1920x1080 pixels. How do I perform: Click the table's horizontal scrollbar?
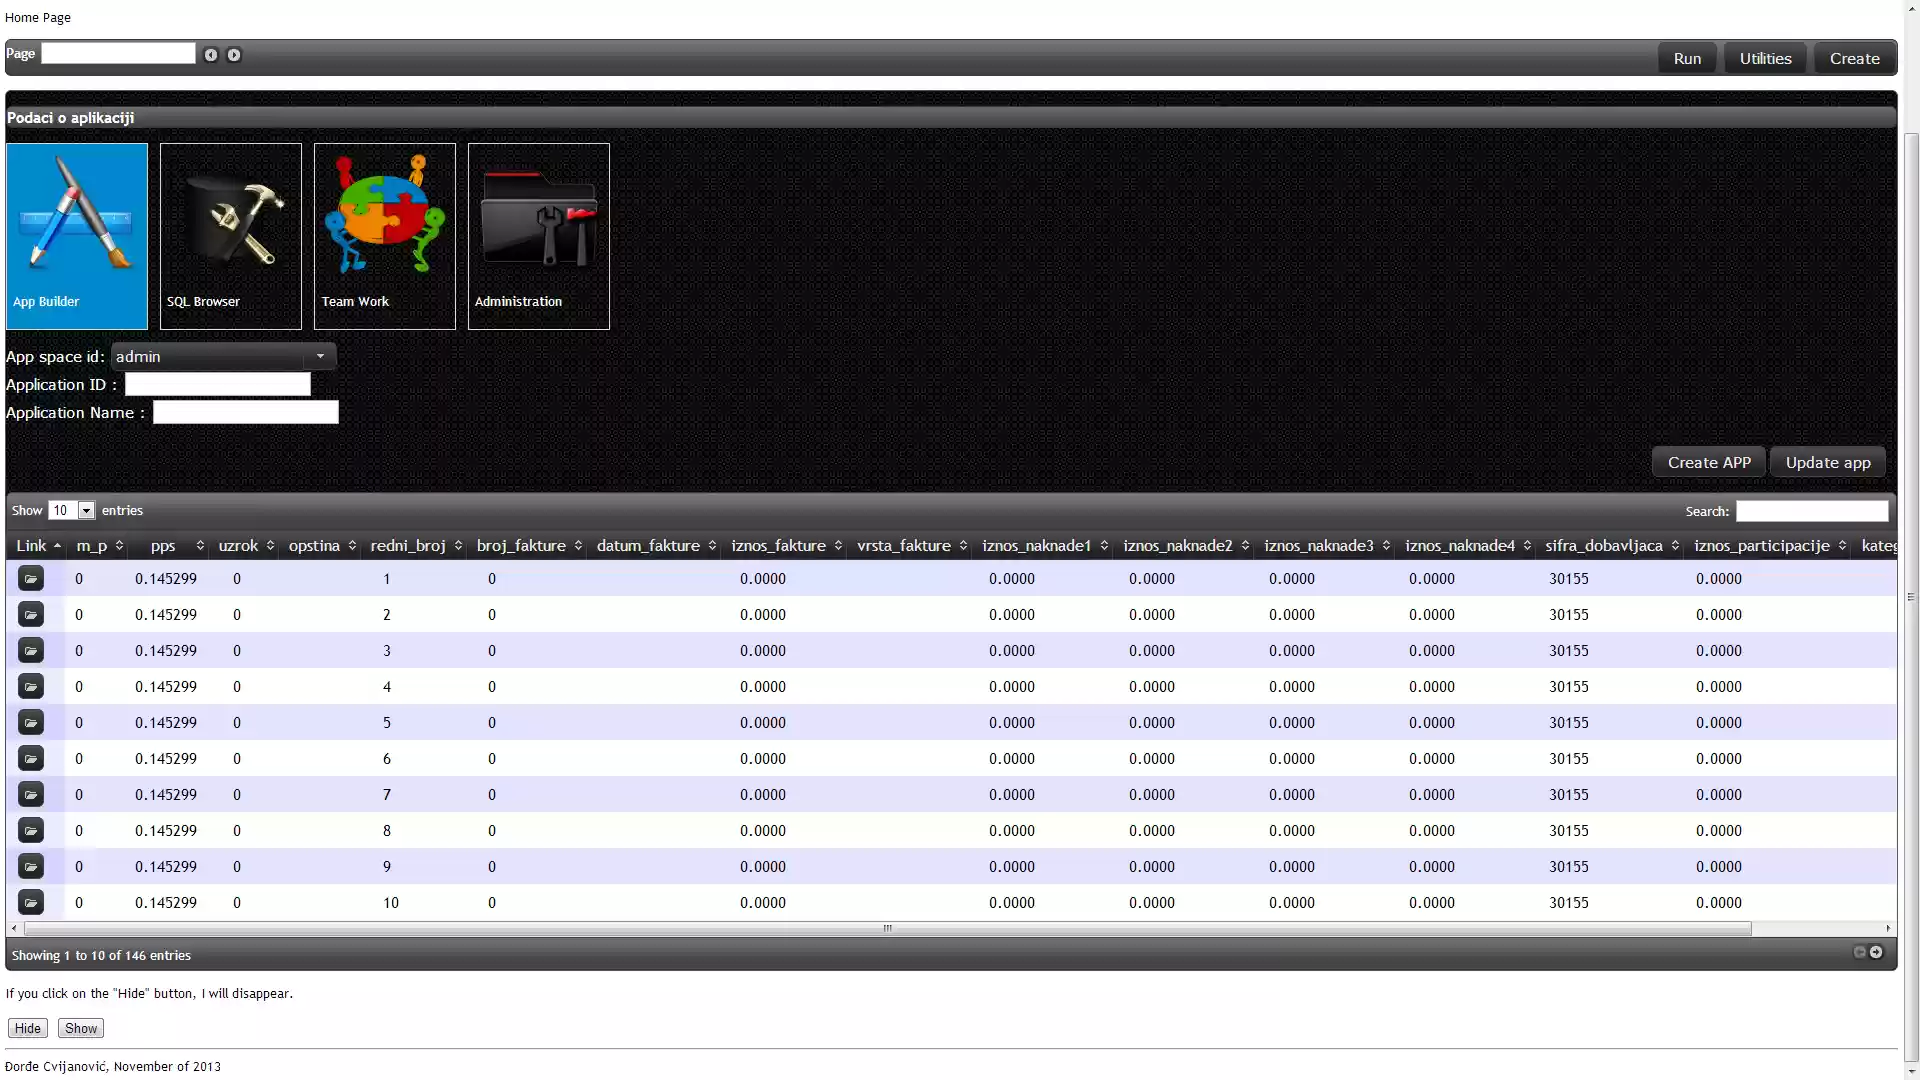[887, 929]
